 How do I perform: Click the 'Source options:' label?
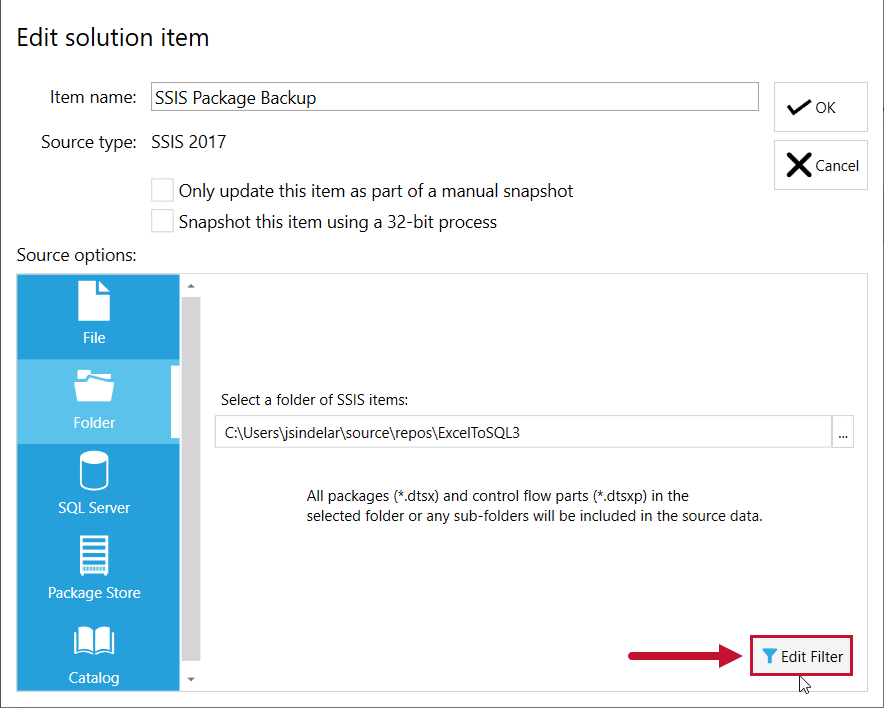tap(77, 255)
